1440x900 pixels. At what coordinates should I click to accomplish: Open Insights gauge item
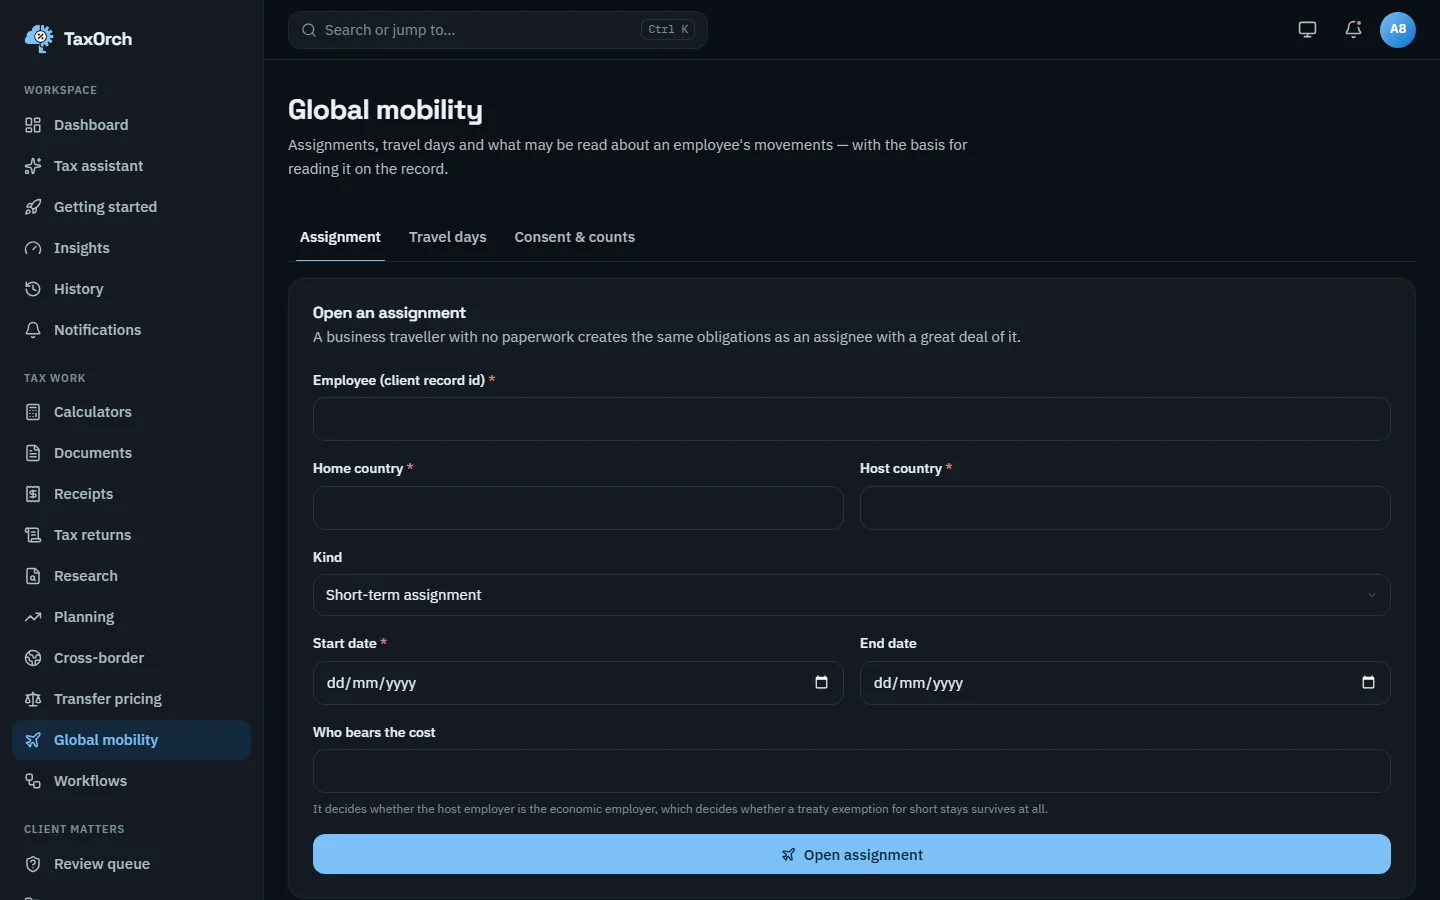[131, 248]
